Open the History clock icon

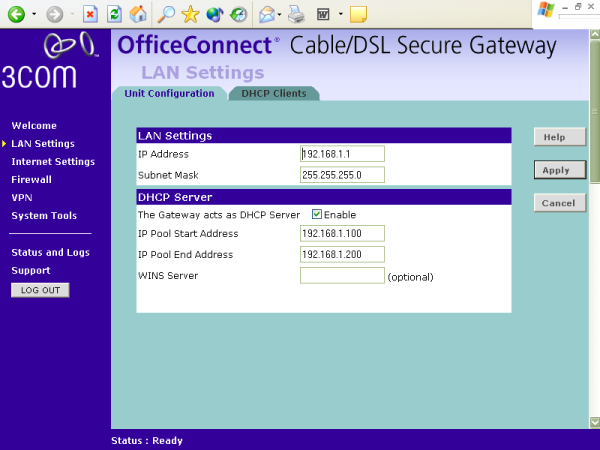coord(238,15)
